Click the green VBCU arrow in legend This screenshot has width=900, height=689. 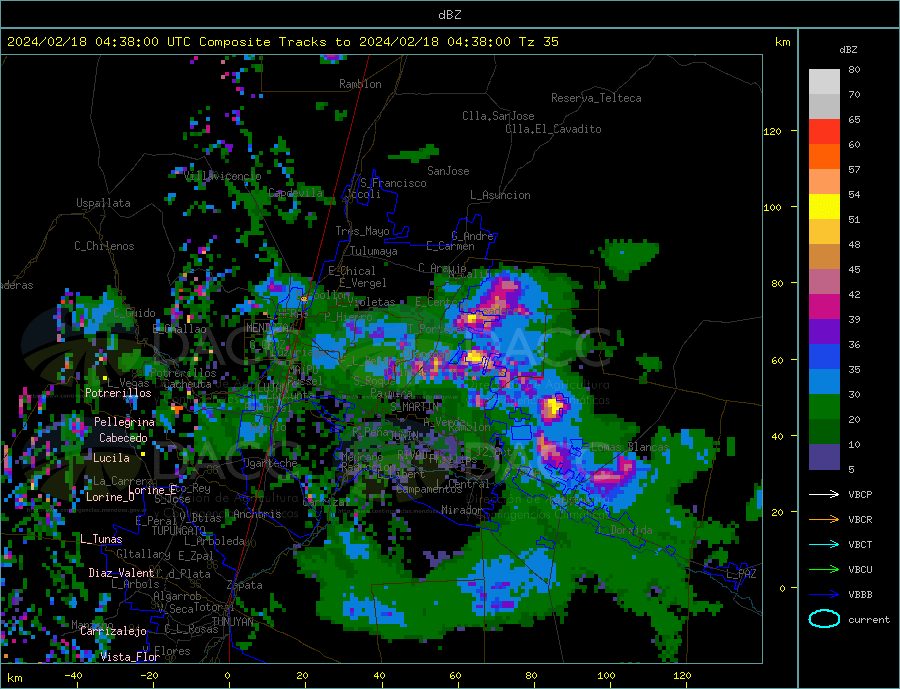[x=824, y=570]
